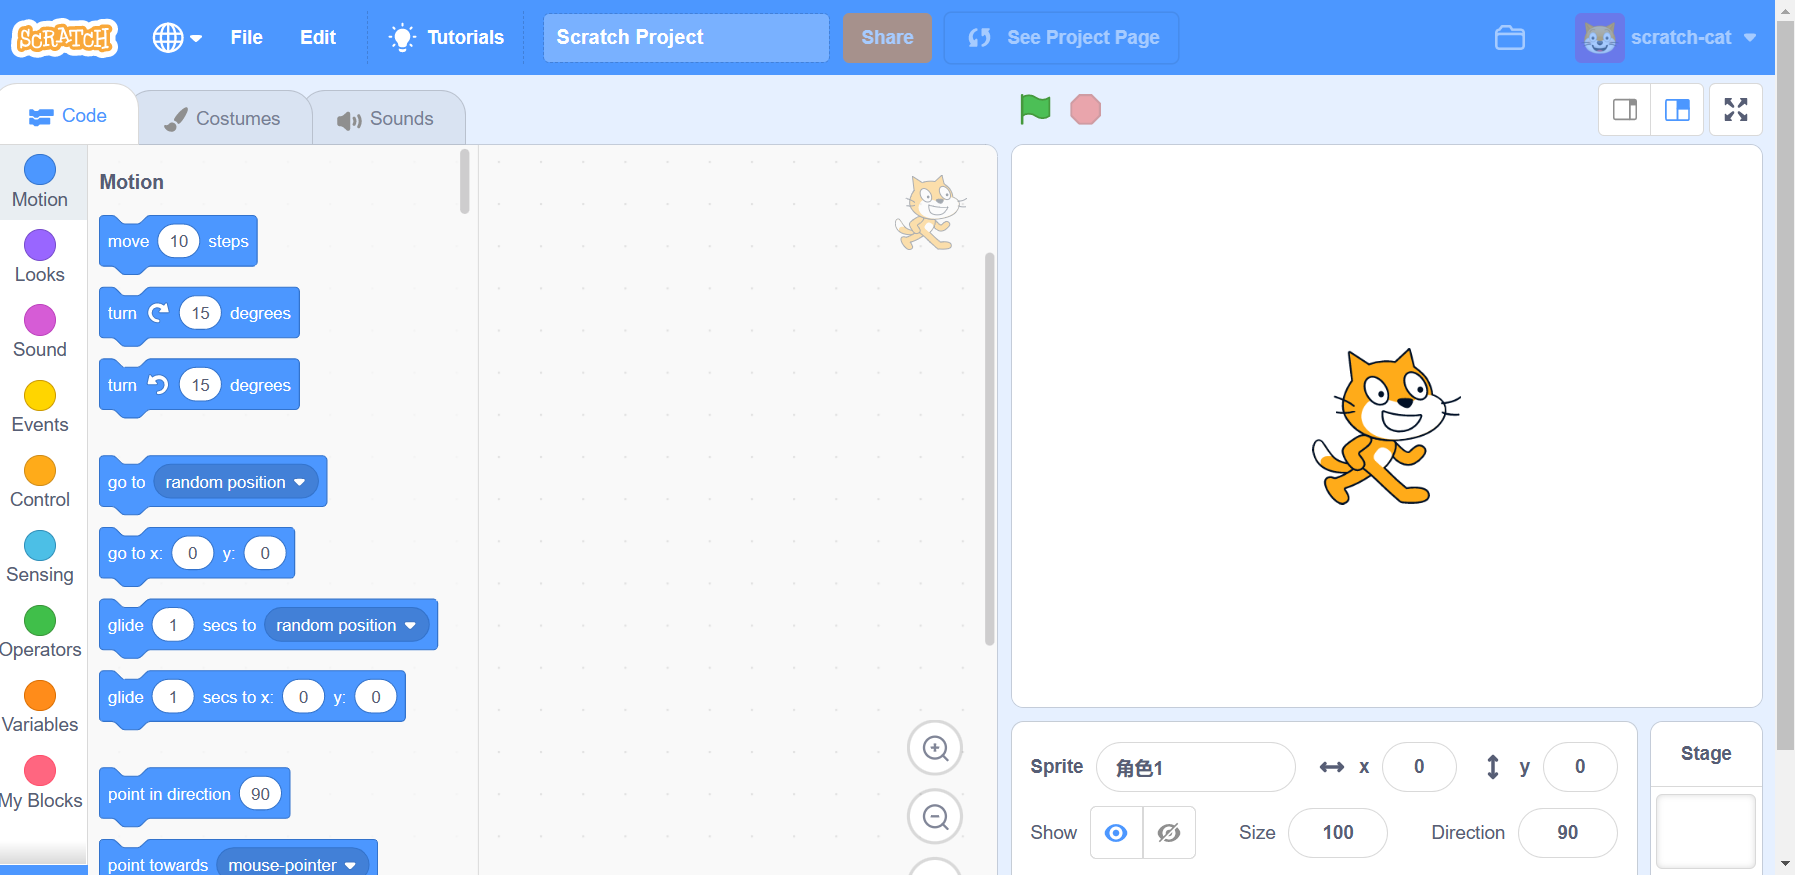Viewport: 1795px width, 875px height.
Task: Click the sprite Direction field
Action: pyautogui.click(x=1567, y=832)
